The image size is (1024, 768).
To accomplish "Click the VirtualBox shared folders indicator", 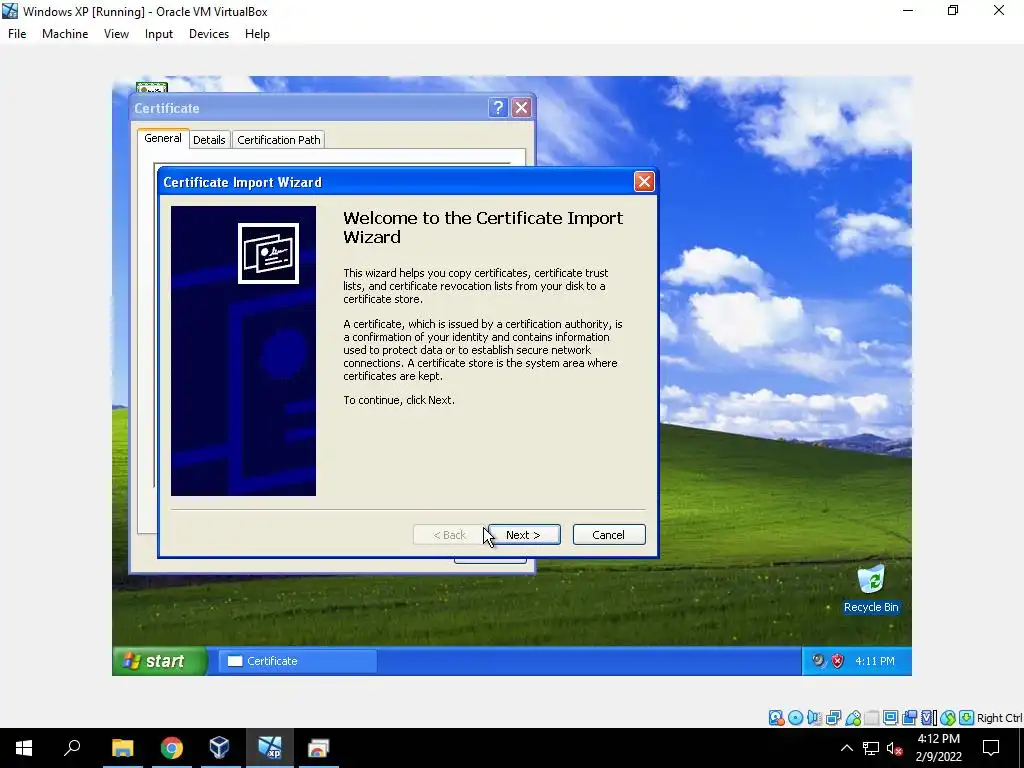I will click(872, 718).
